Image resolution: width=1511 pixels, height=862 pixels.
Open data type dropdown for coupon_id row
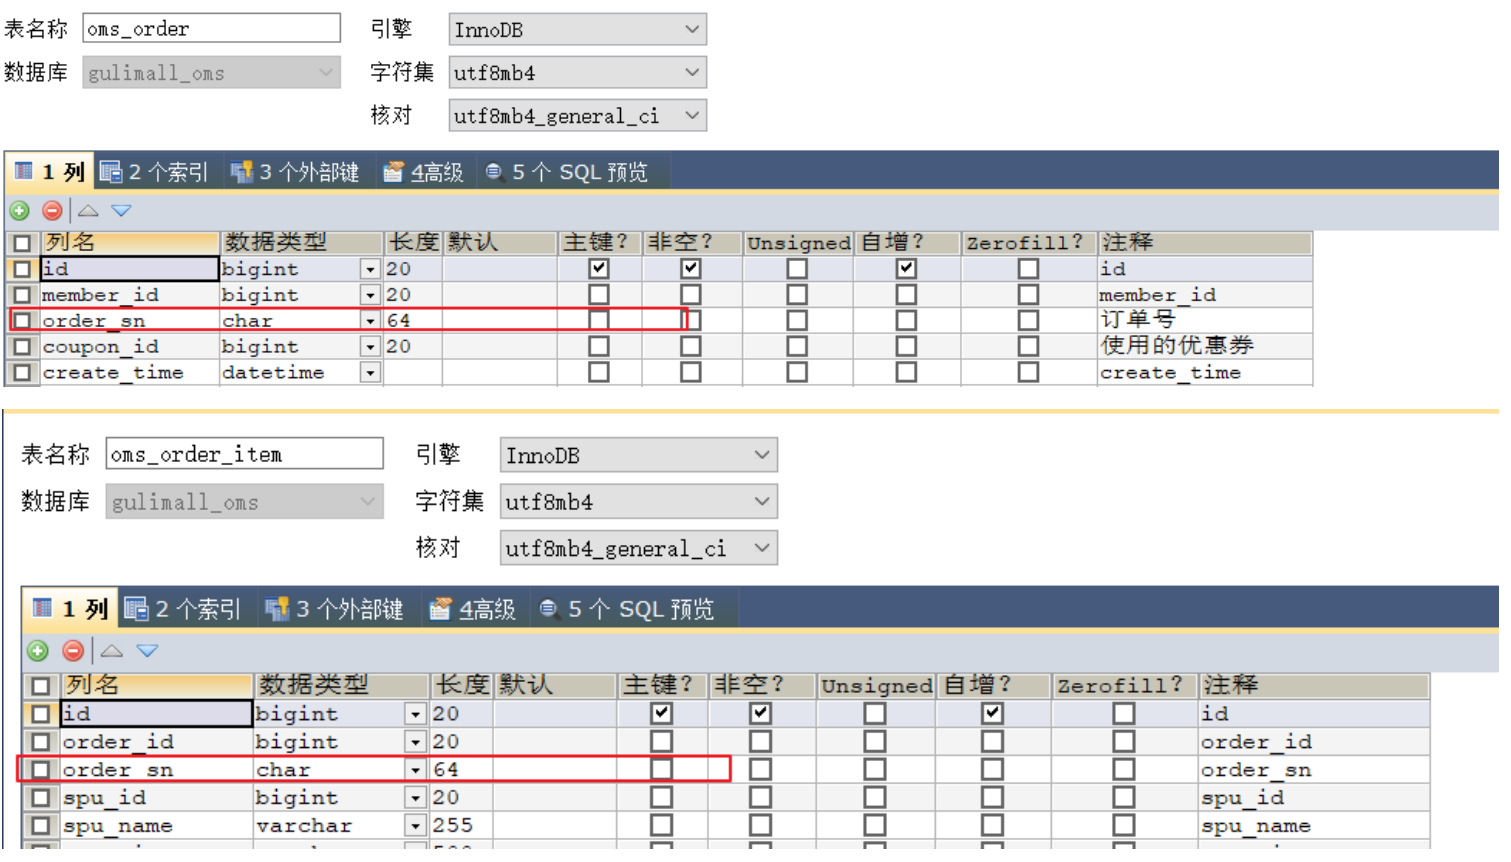coord(370,347)
